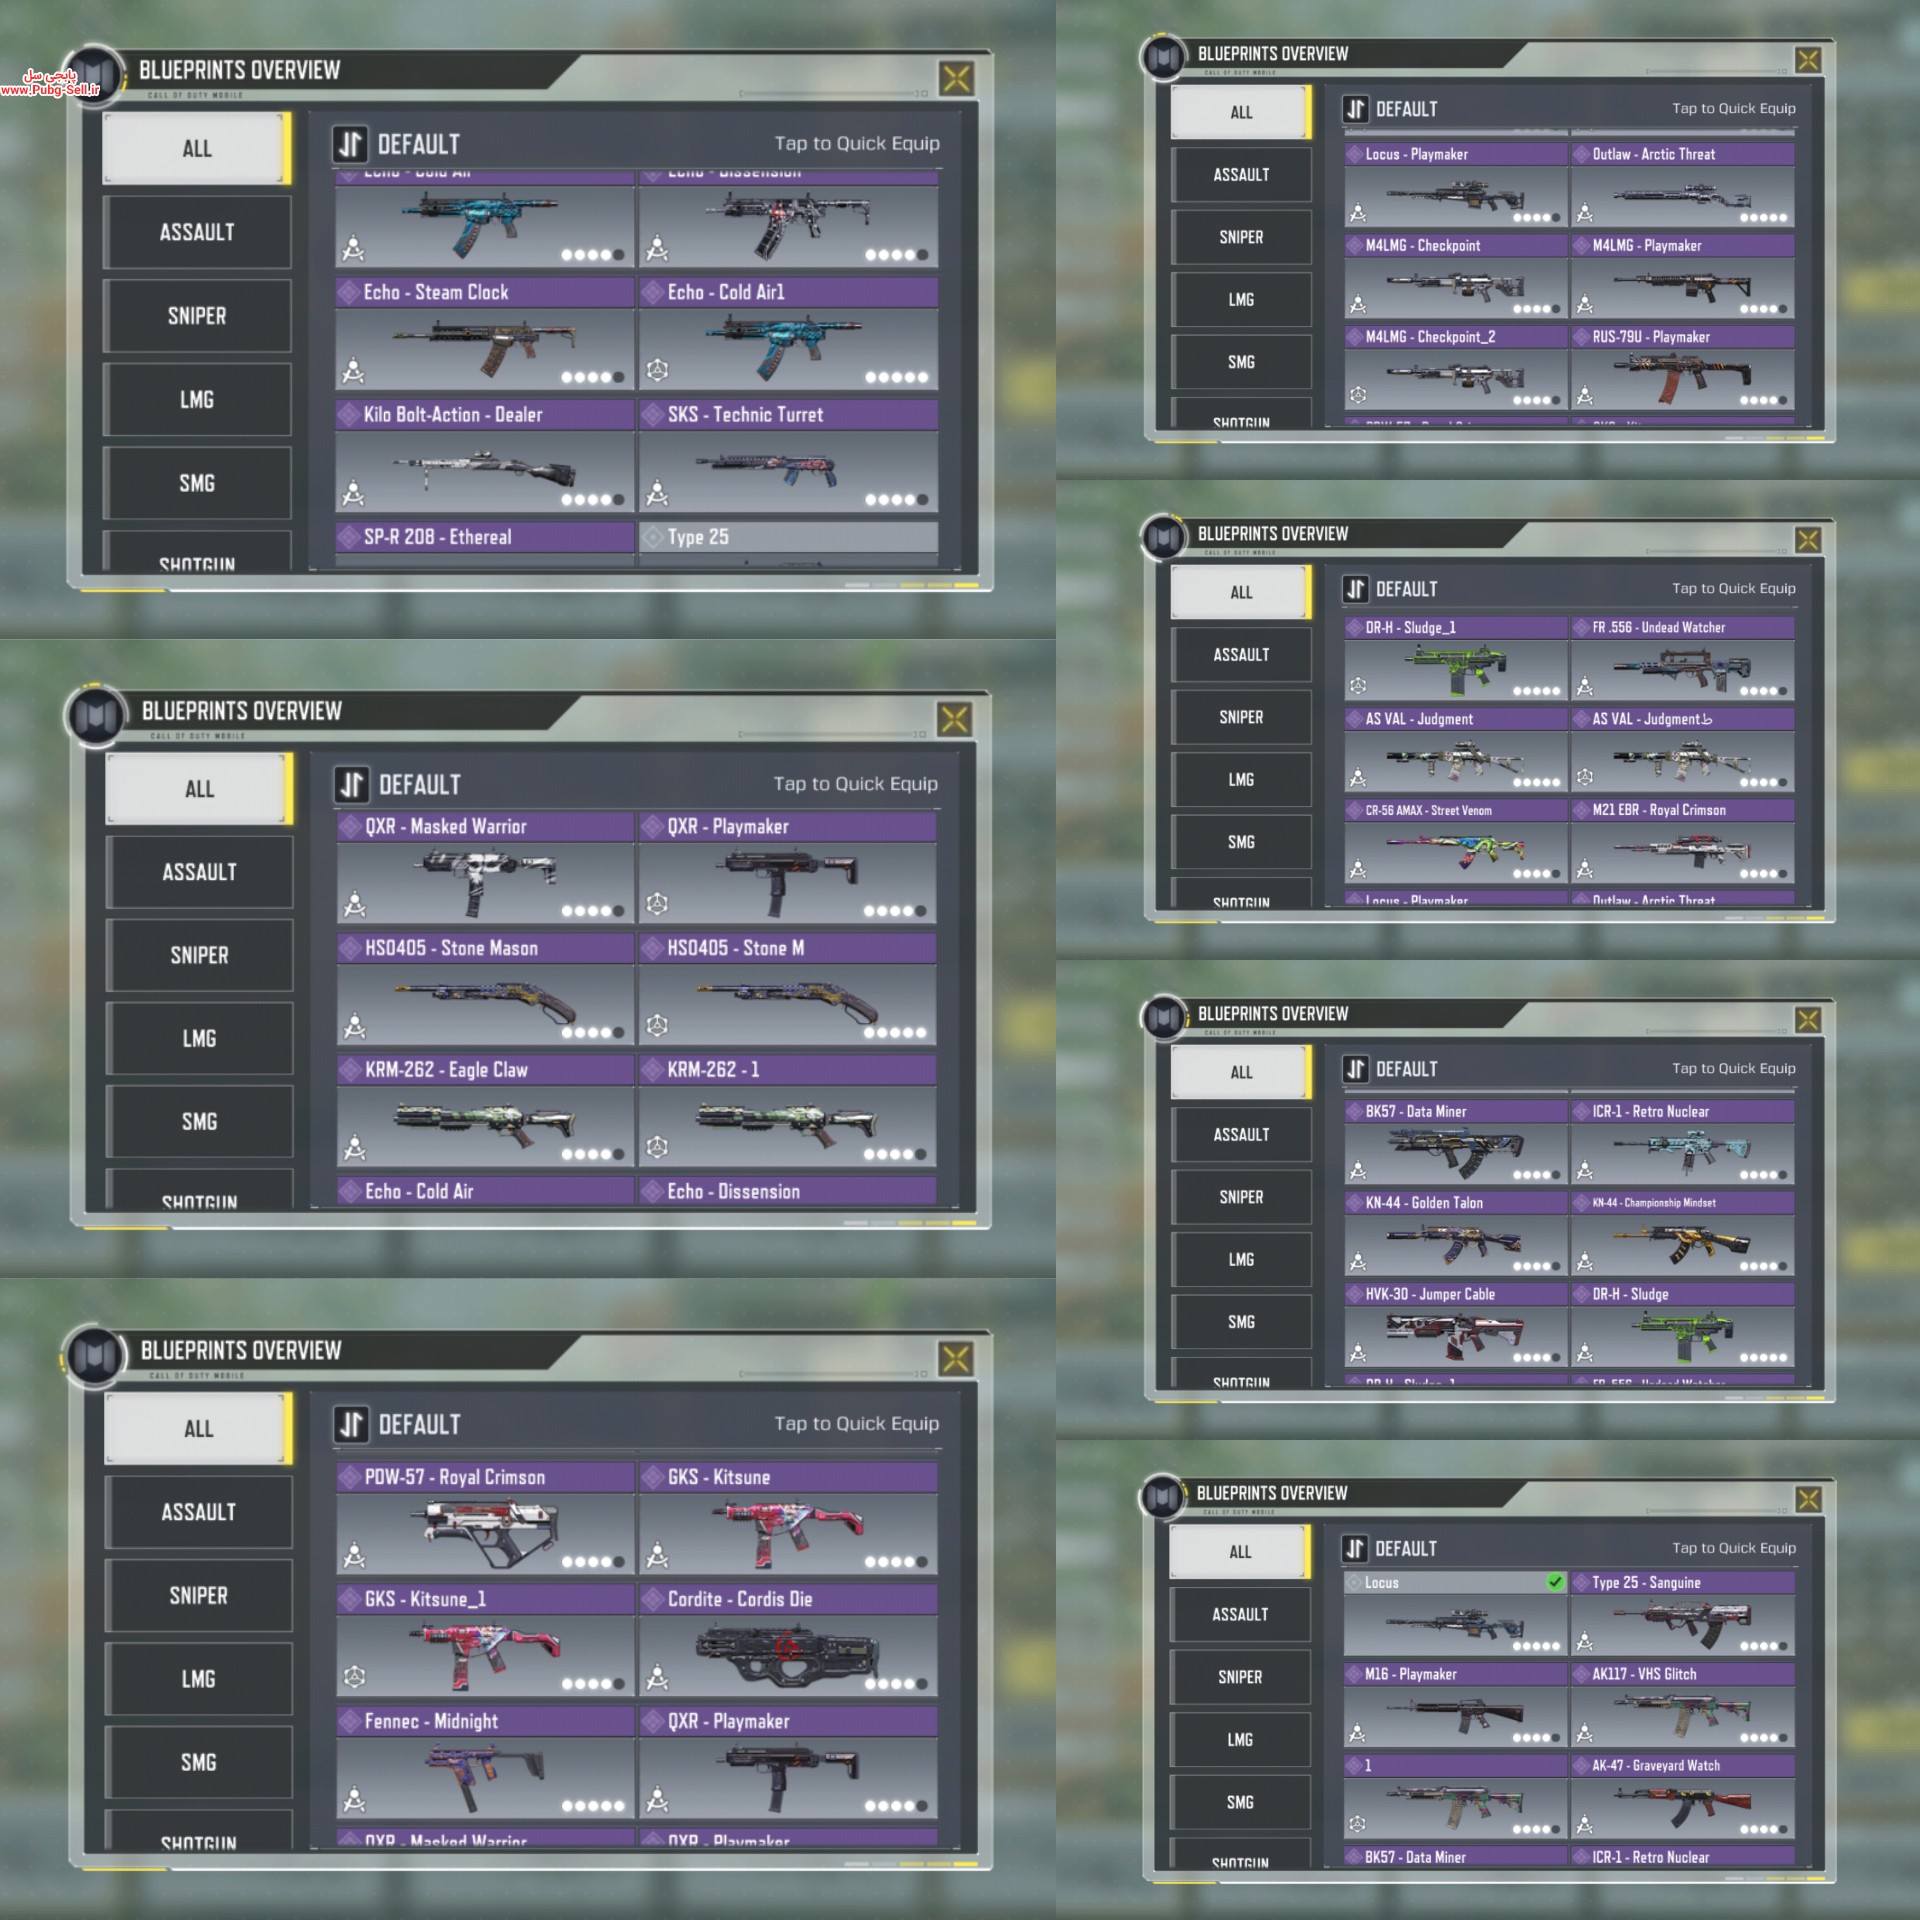Tap hexagon icon on HS0405 - Stone M card
Screen dimensions: 1920x1920
pyautogui.click(x=657, y=1025)
